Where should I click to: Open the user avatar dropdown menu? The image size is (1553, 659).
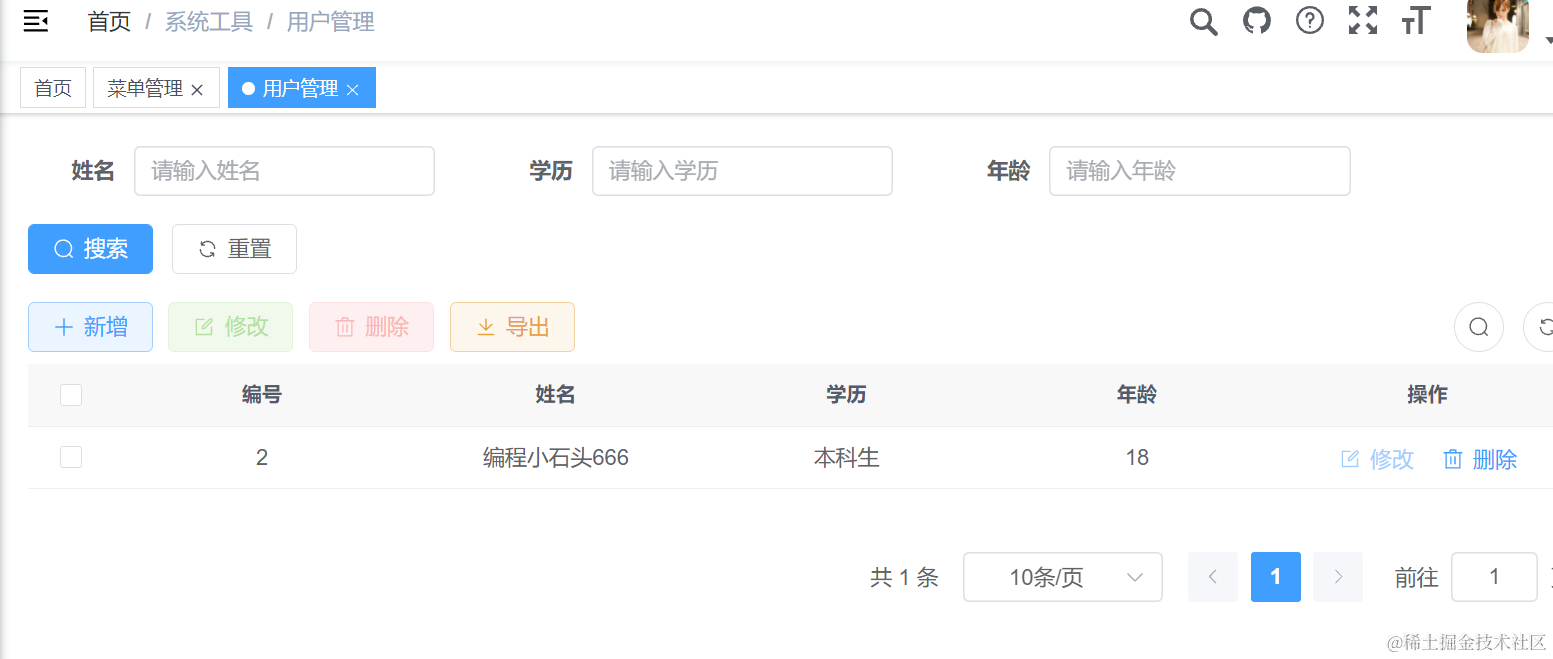coord(1498,24)
